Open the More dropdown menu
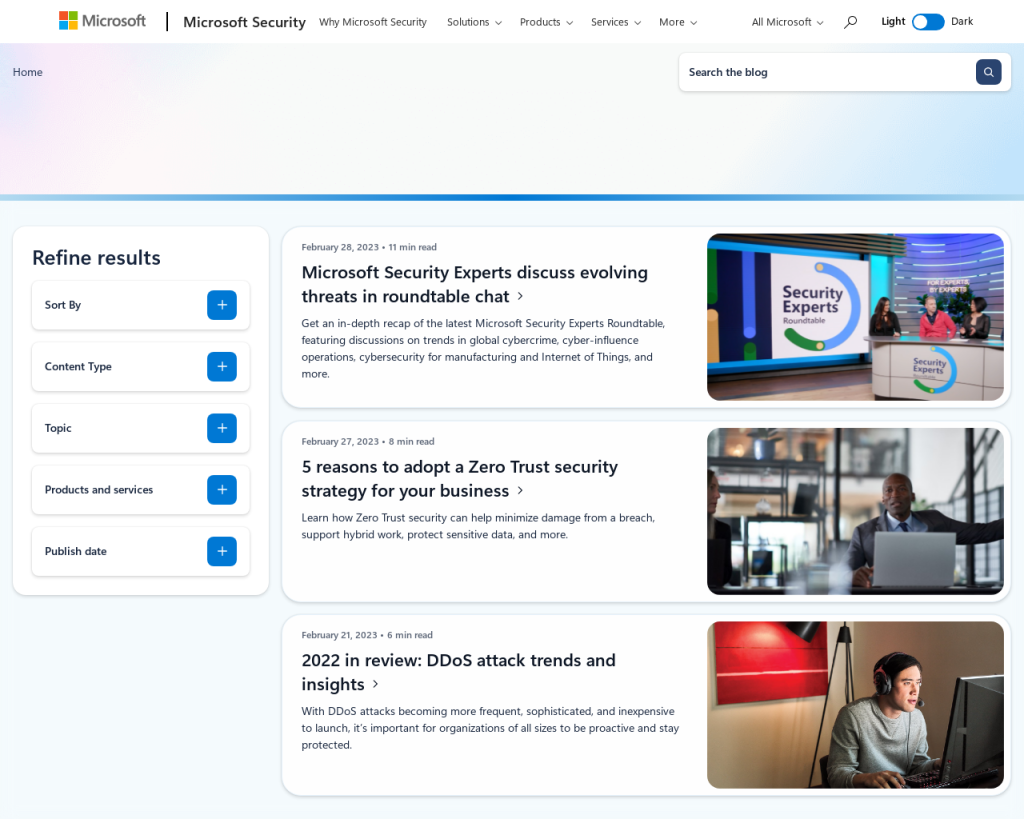This screenshot has height=819, width=1024. [x=678, y=22]
